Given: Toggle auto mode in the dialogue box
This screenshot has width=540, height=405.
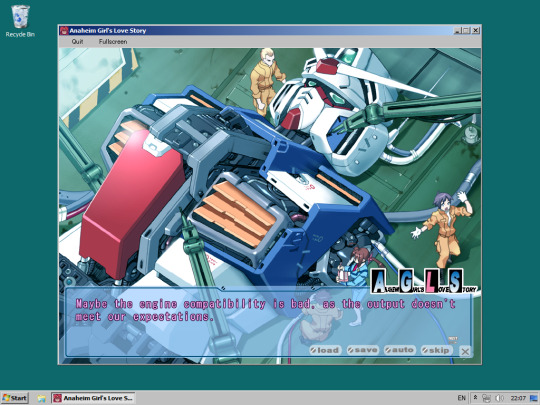Looking at the screenshot, I should coord(400,350).
